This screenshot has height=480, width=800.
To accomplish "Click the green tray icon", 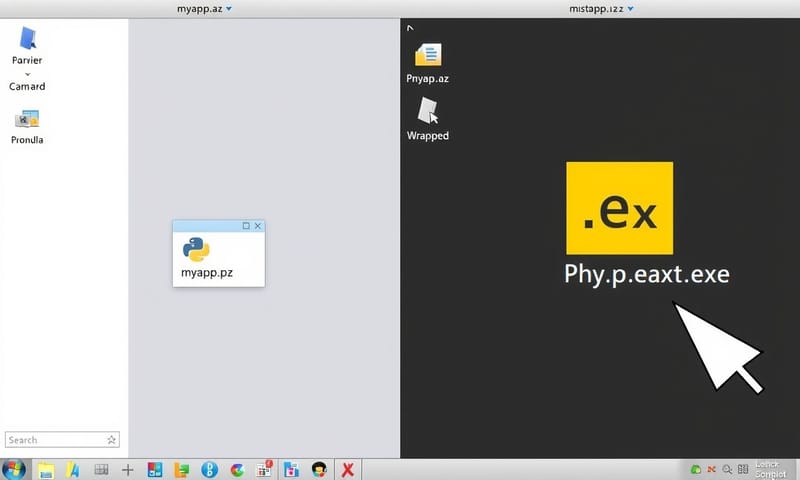I will point(695,469).
